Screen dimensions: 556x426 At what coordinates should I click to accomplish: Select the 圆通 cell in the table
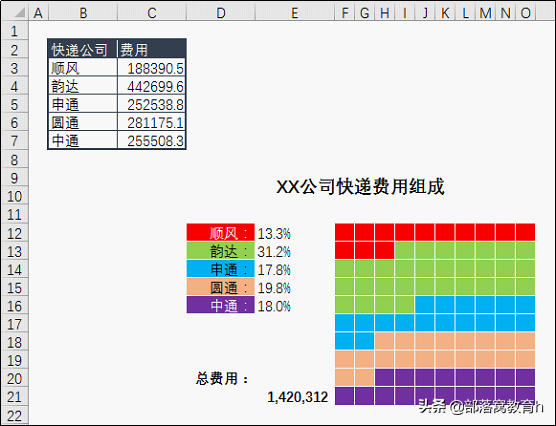point(82,122)
